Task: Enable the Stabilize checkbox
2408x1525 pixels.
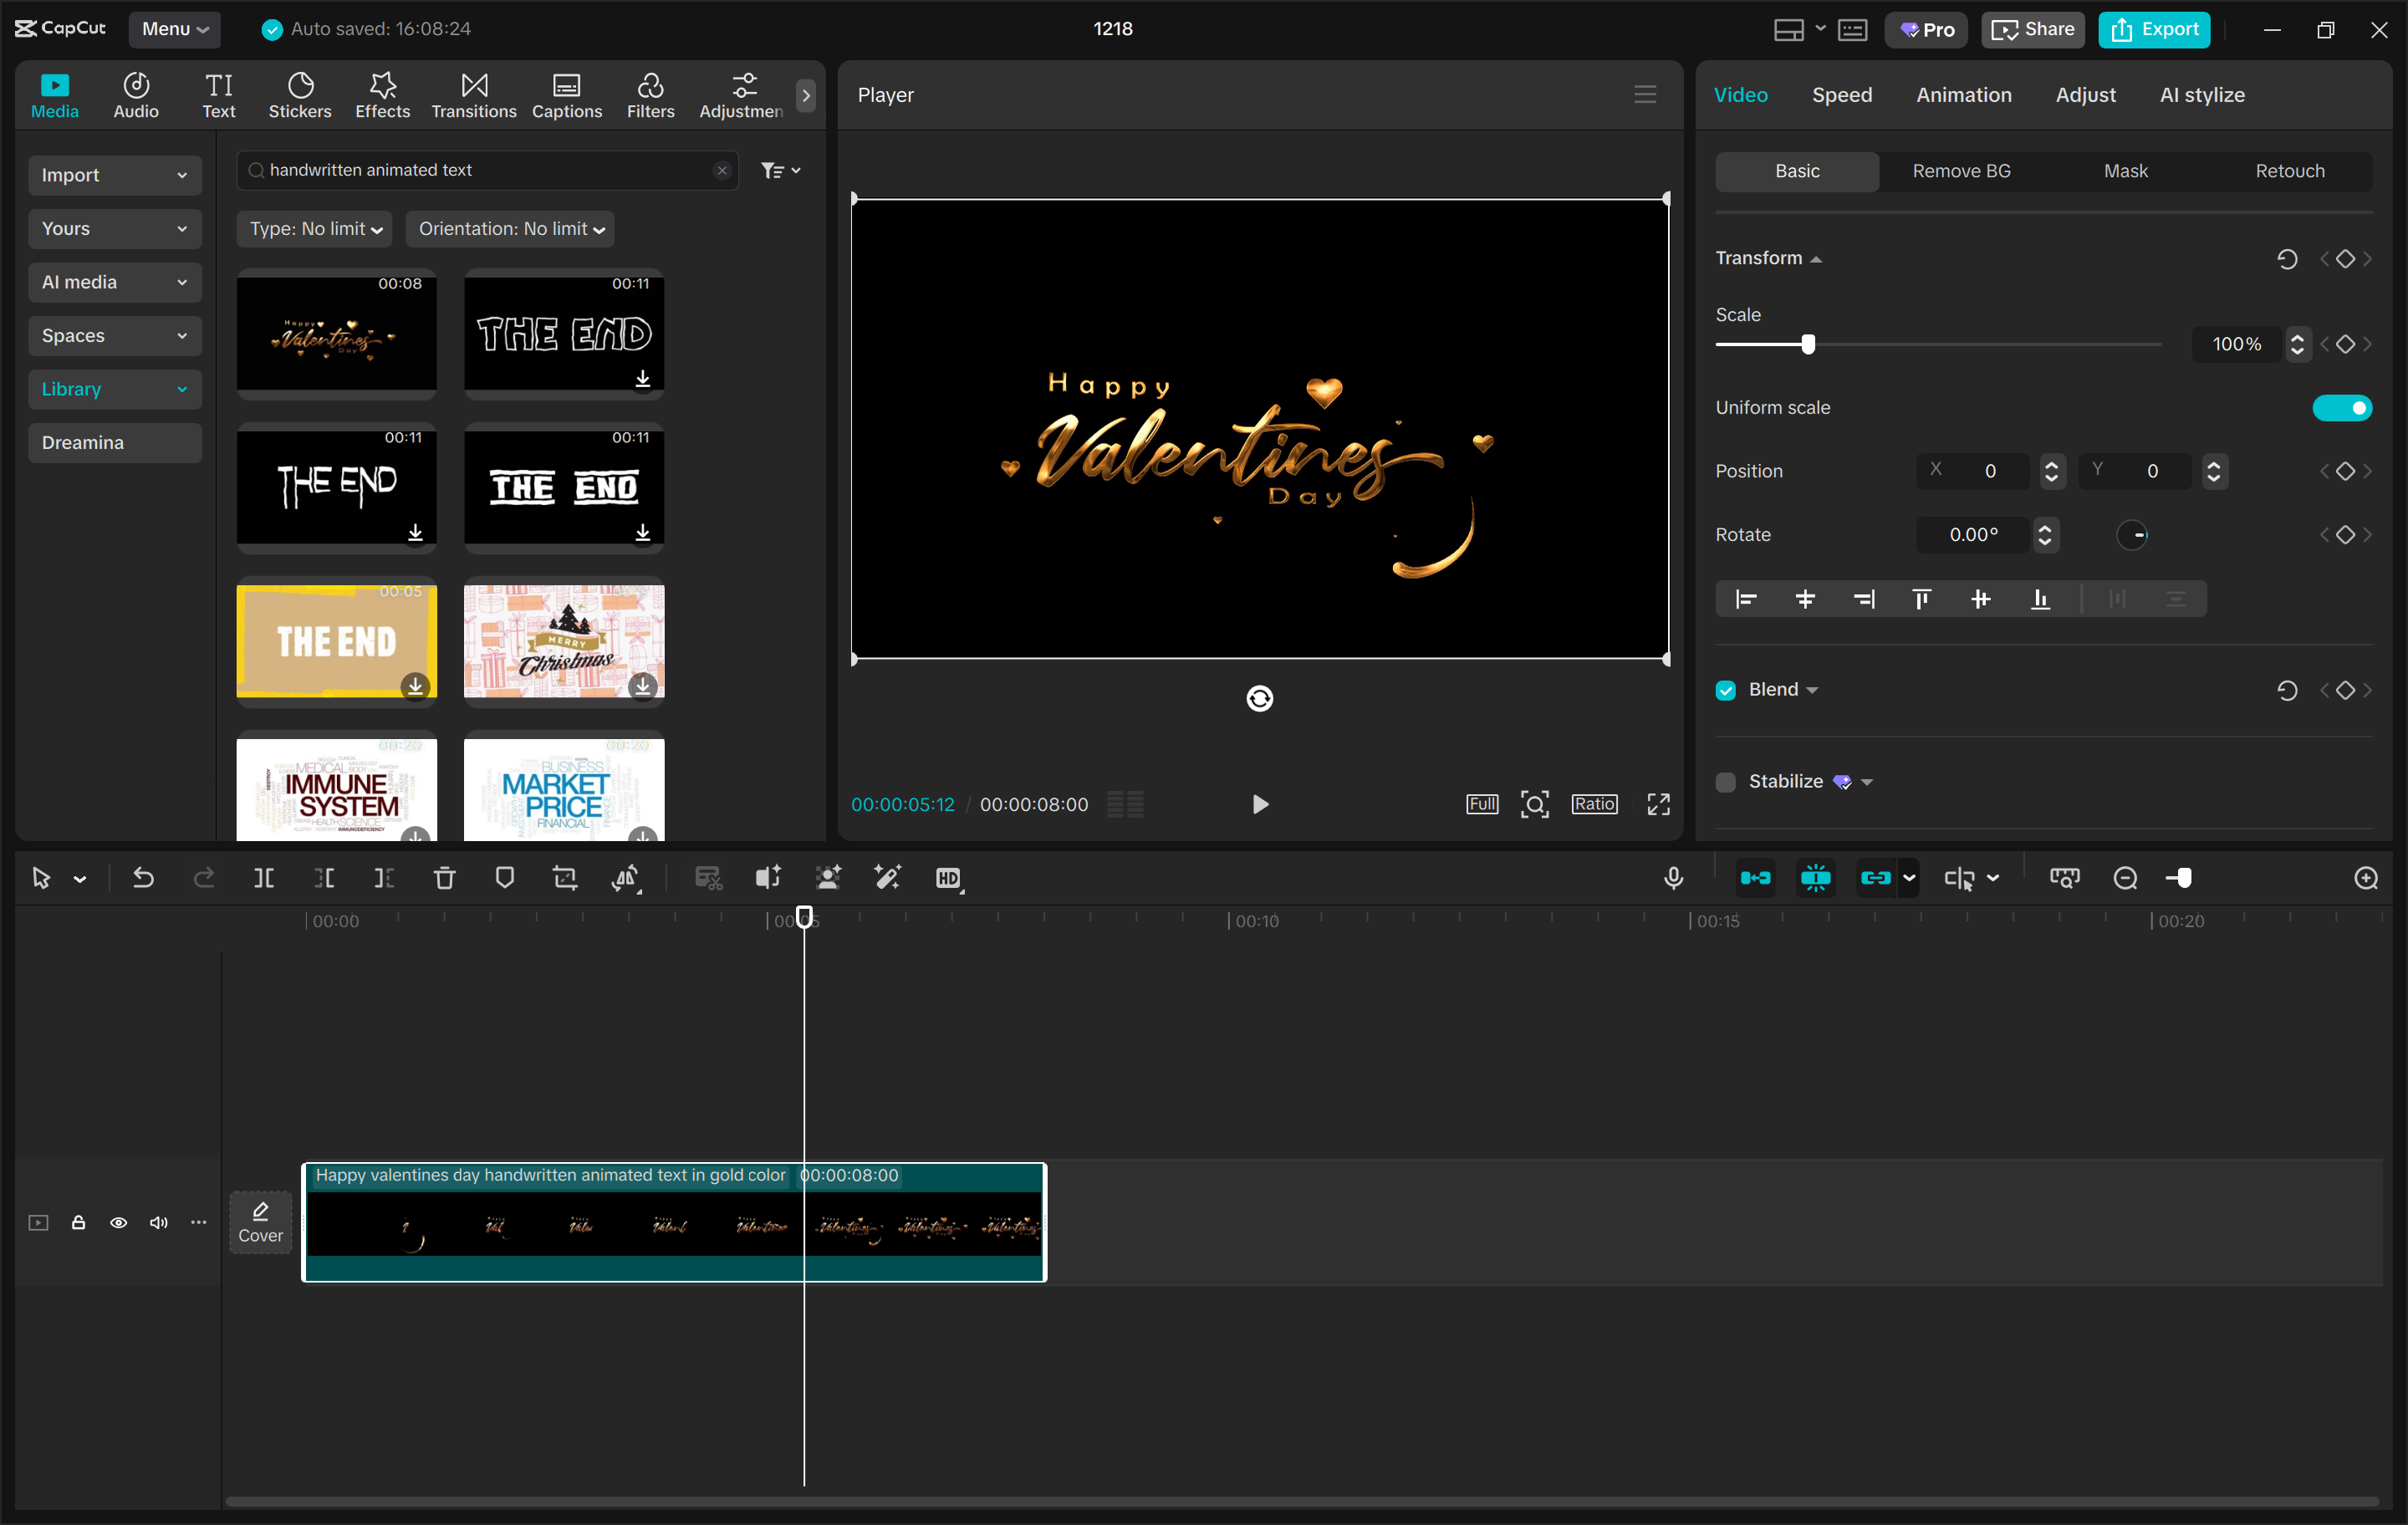Action: coord(1725,782)
